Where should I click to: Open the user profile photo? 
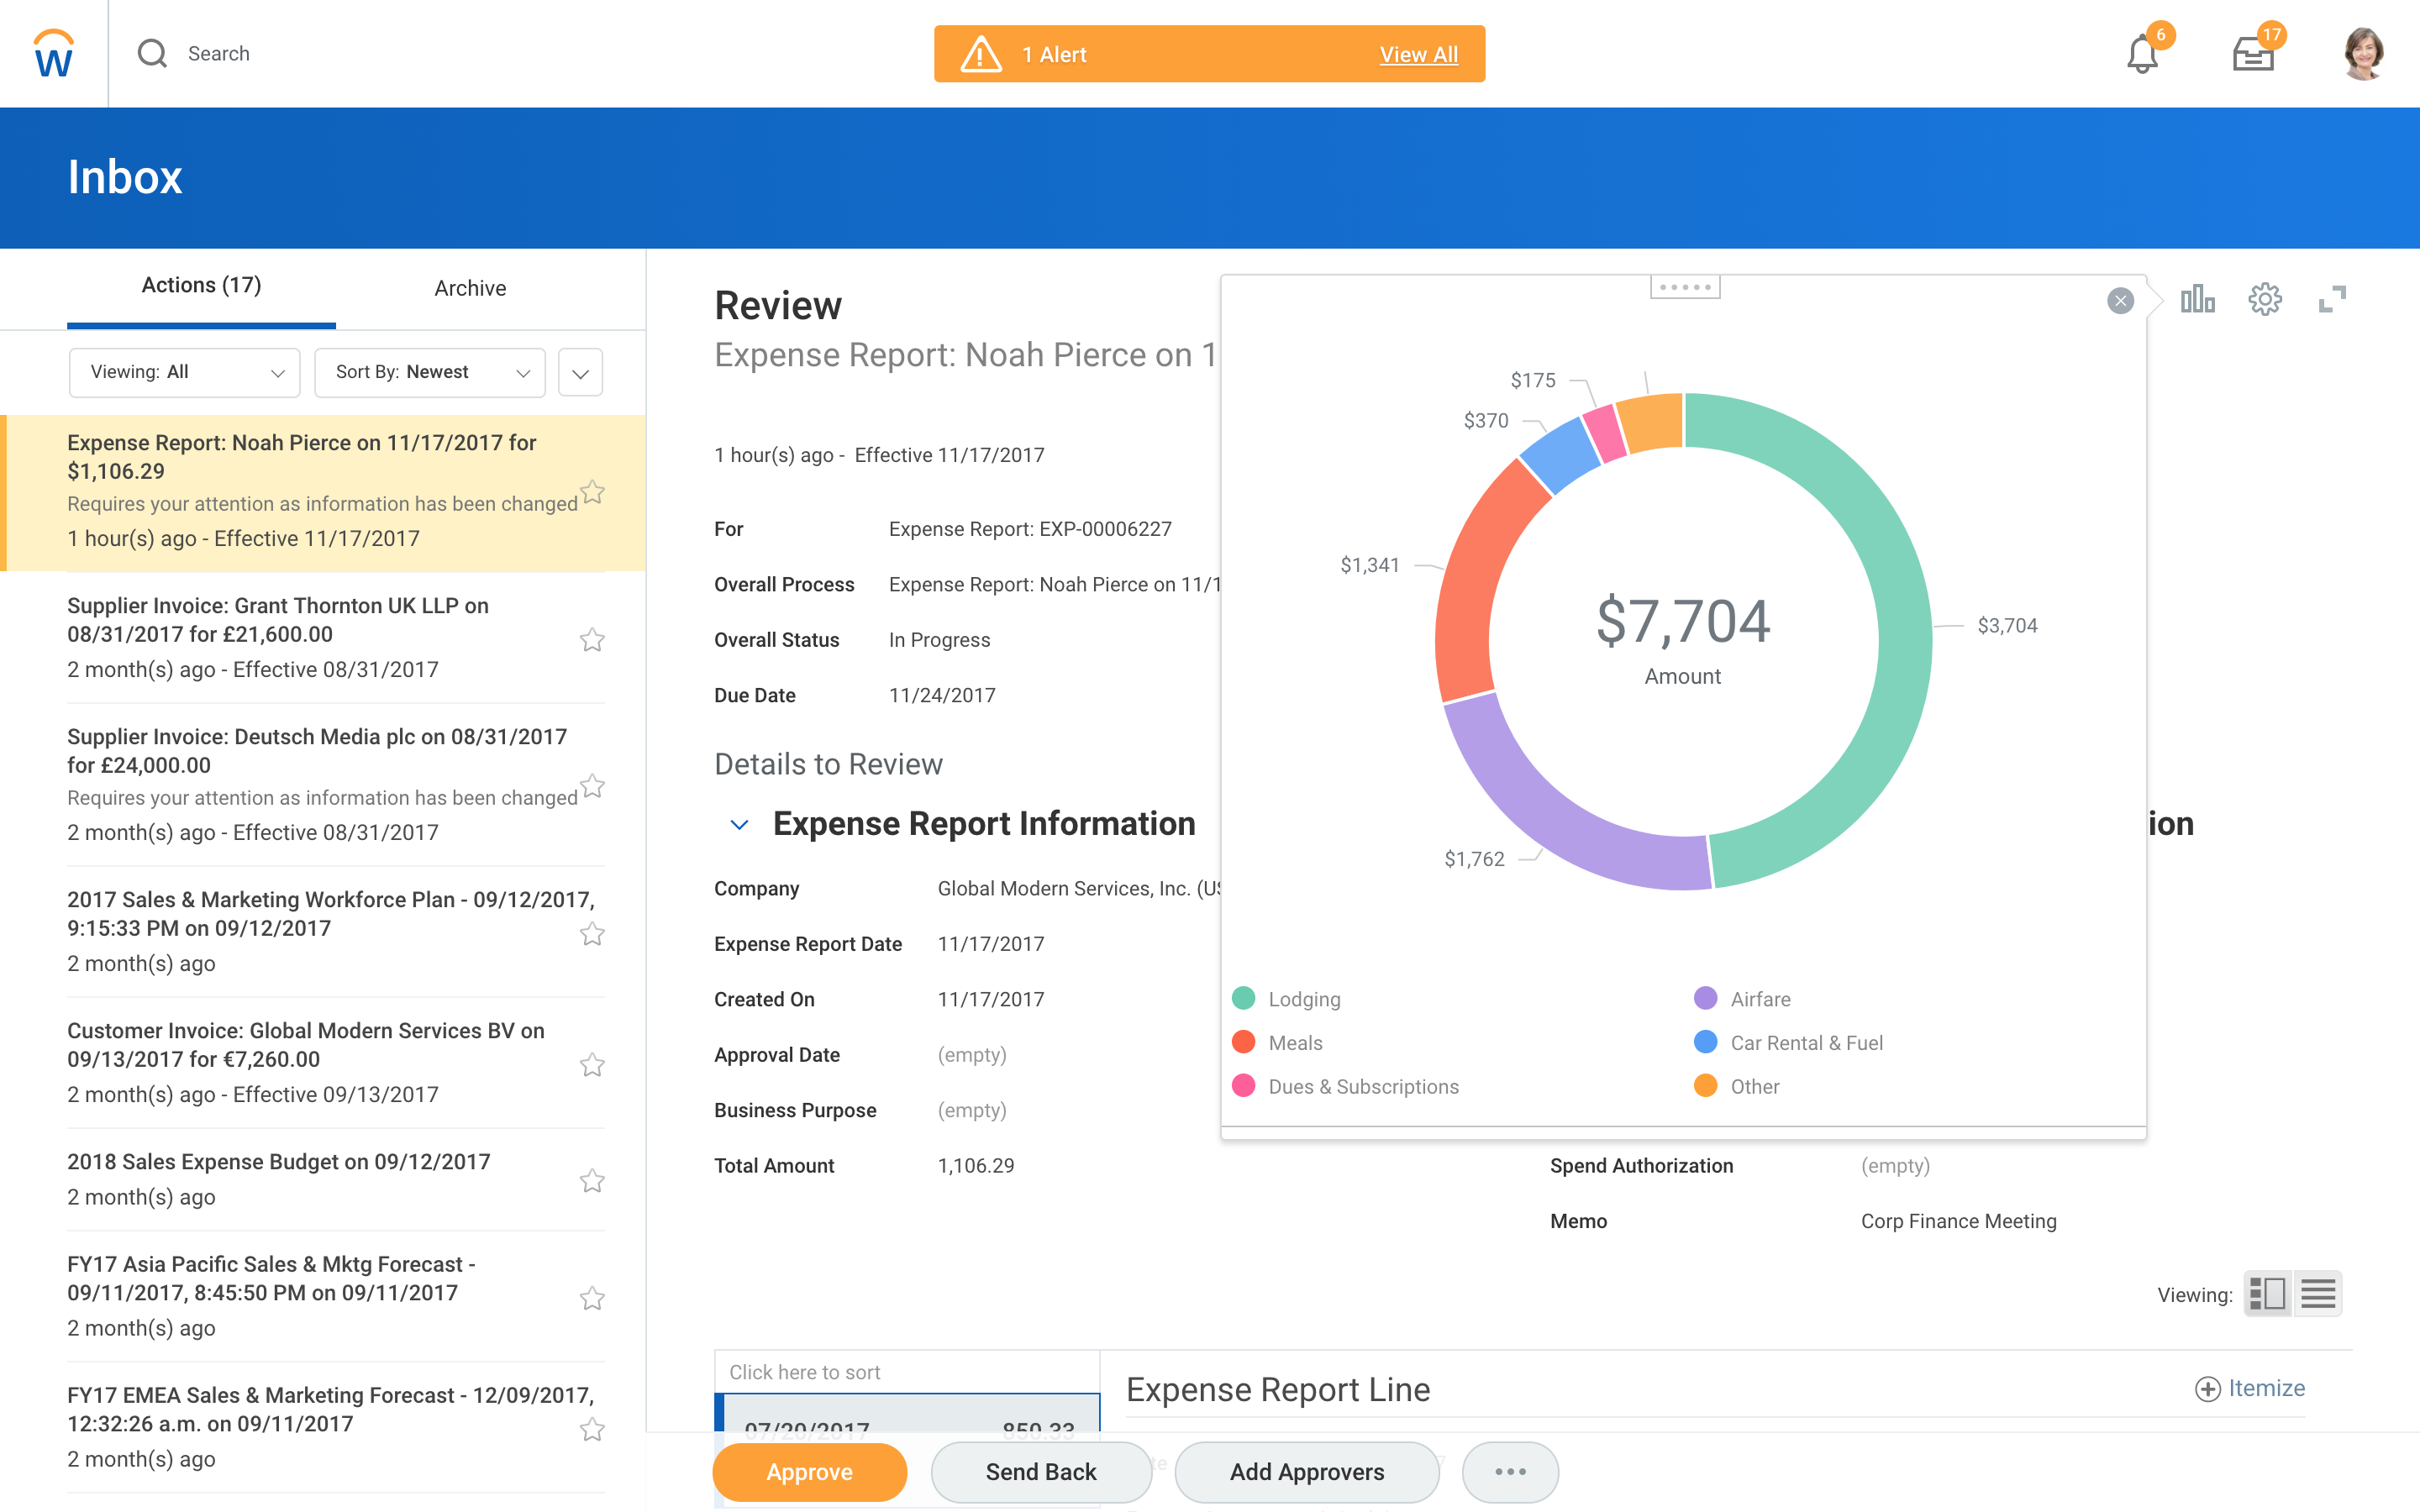pos(2363,54)
